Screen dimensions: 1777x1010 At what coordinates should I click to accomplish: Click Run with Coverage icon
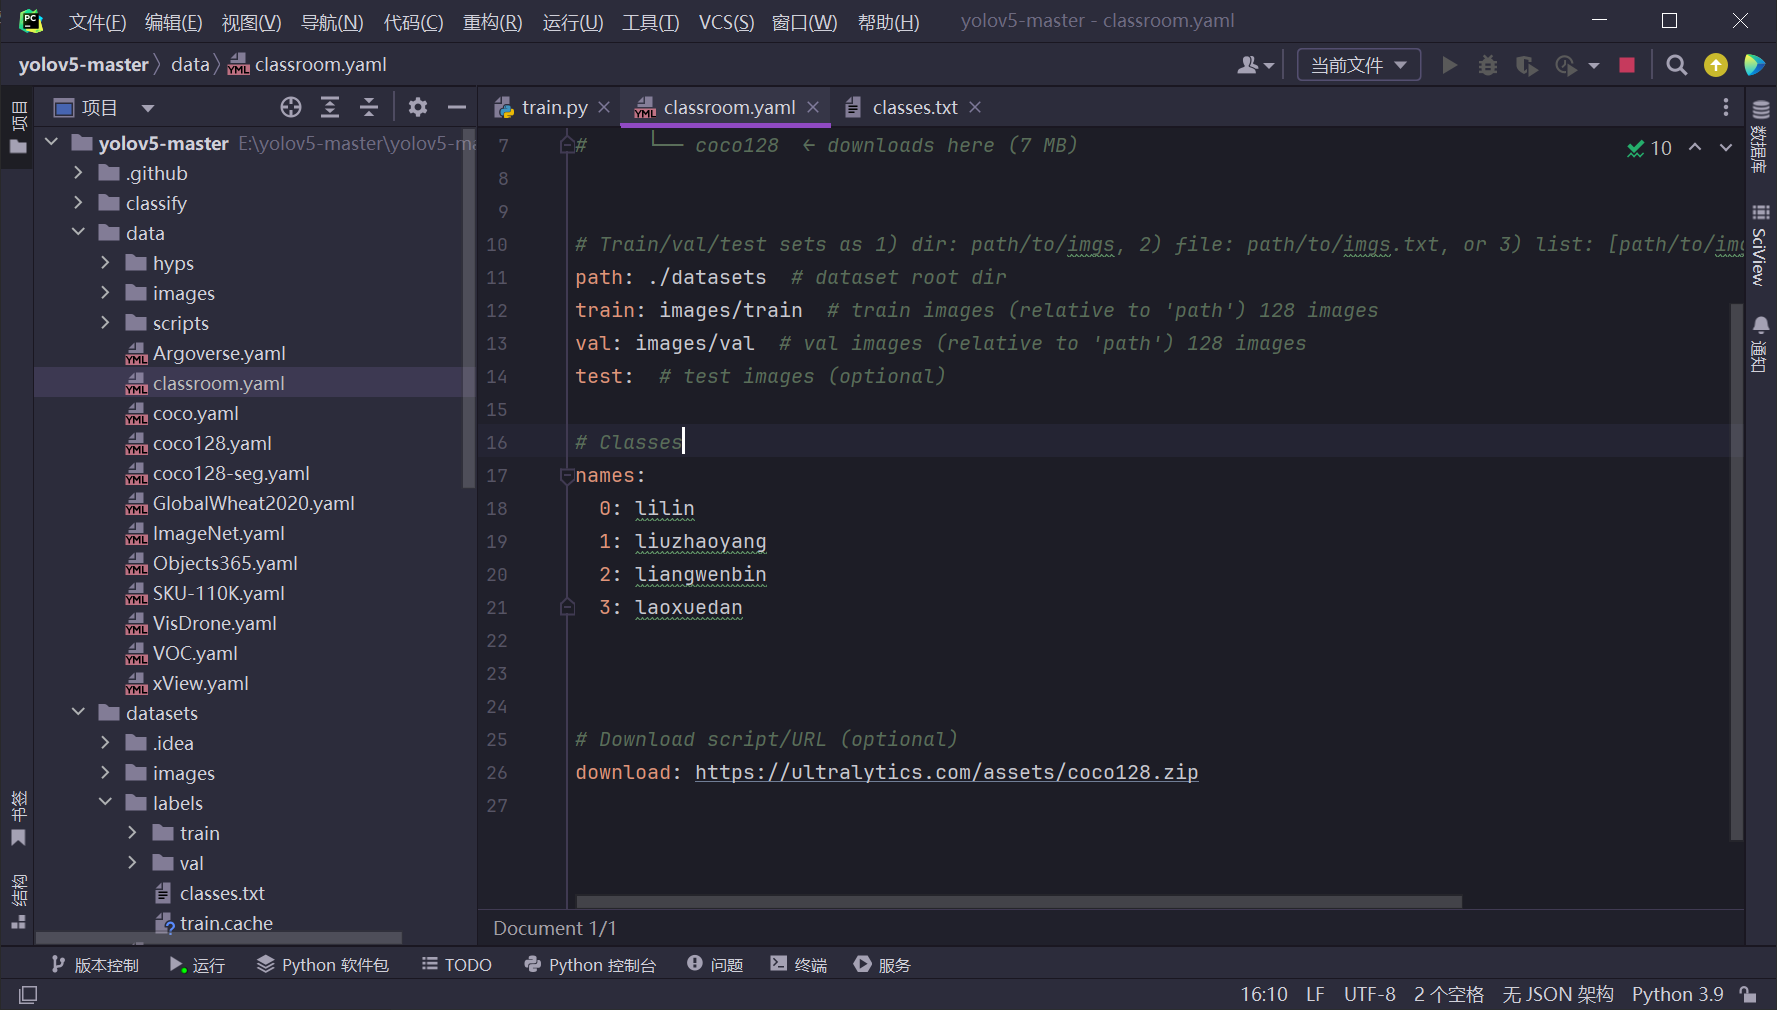pos(1526,65)
